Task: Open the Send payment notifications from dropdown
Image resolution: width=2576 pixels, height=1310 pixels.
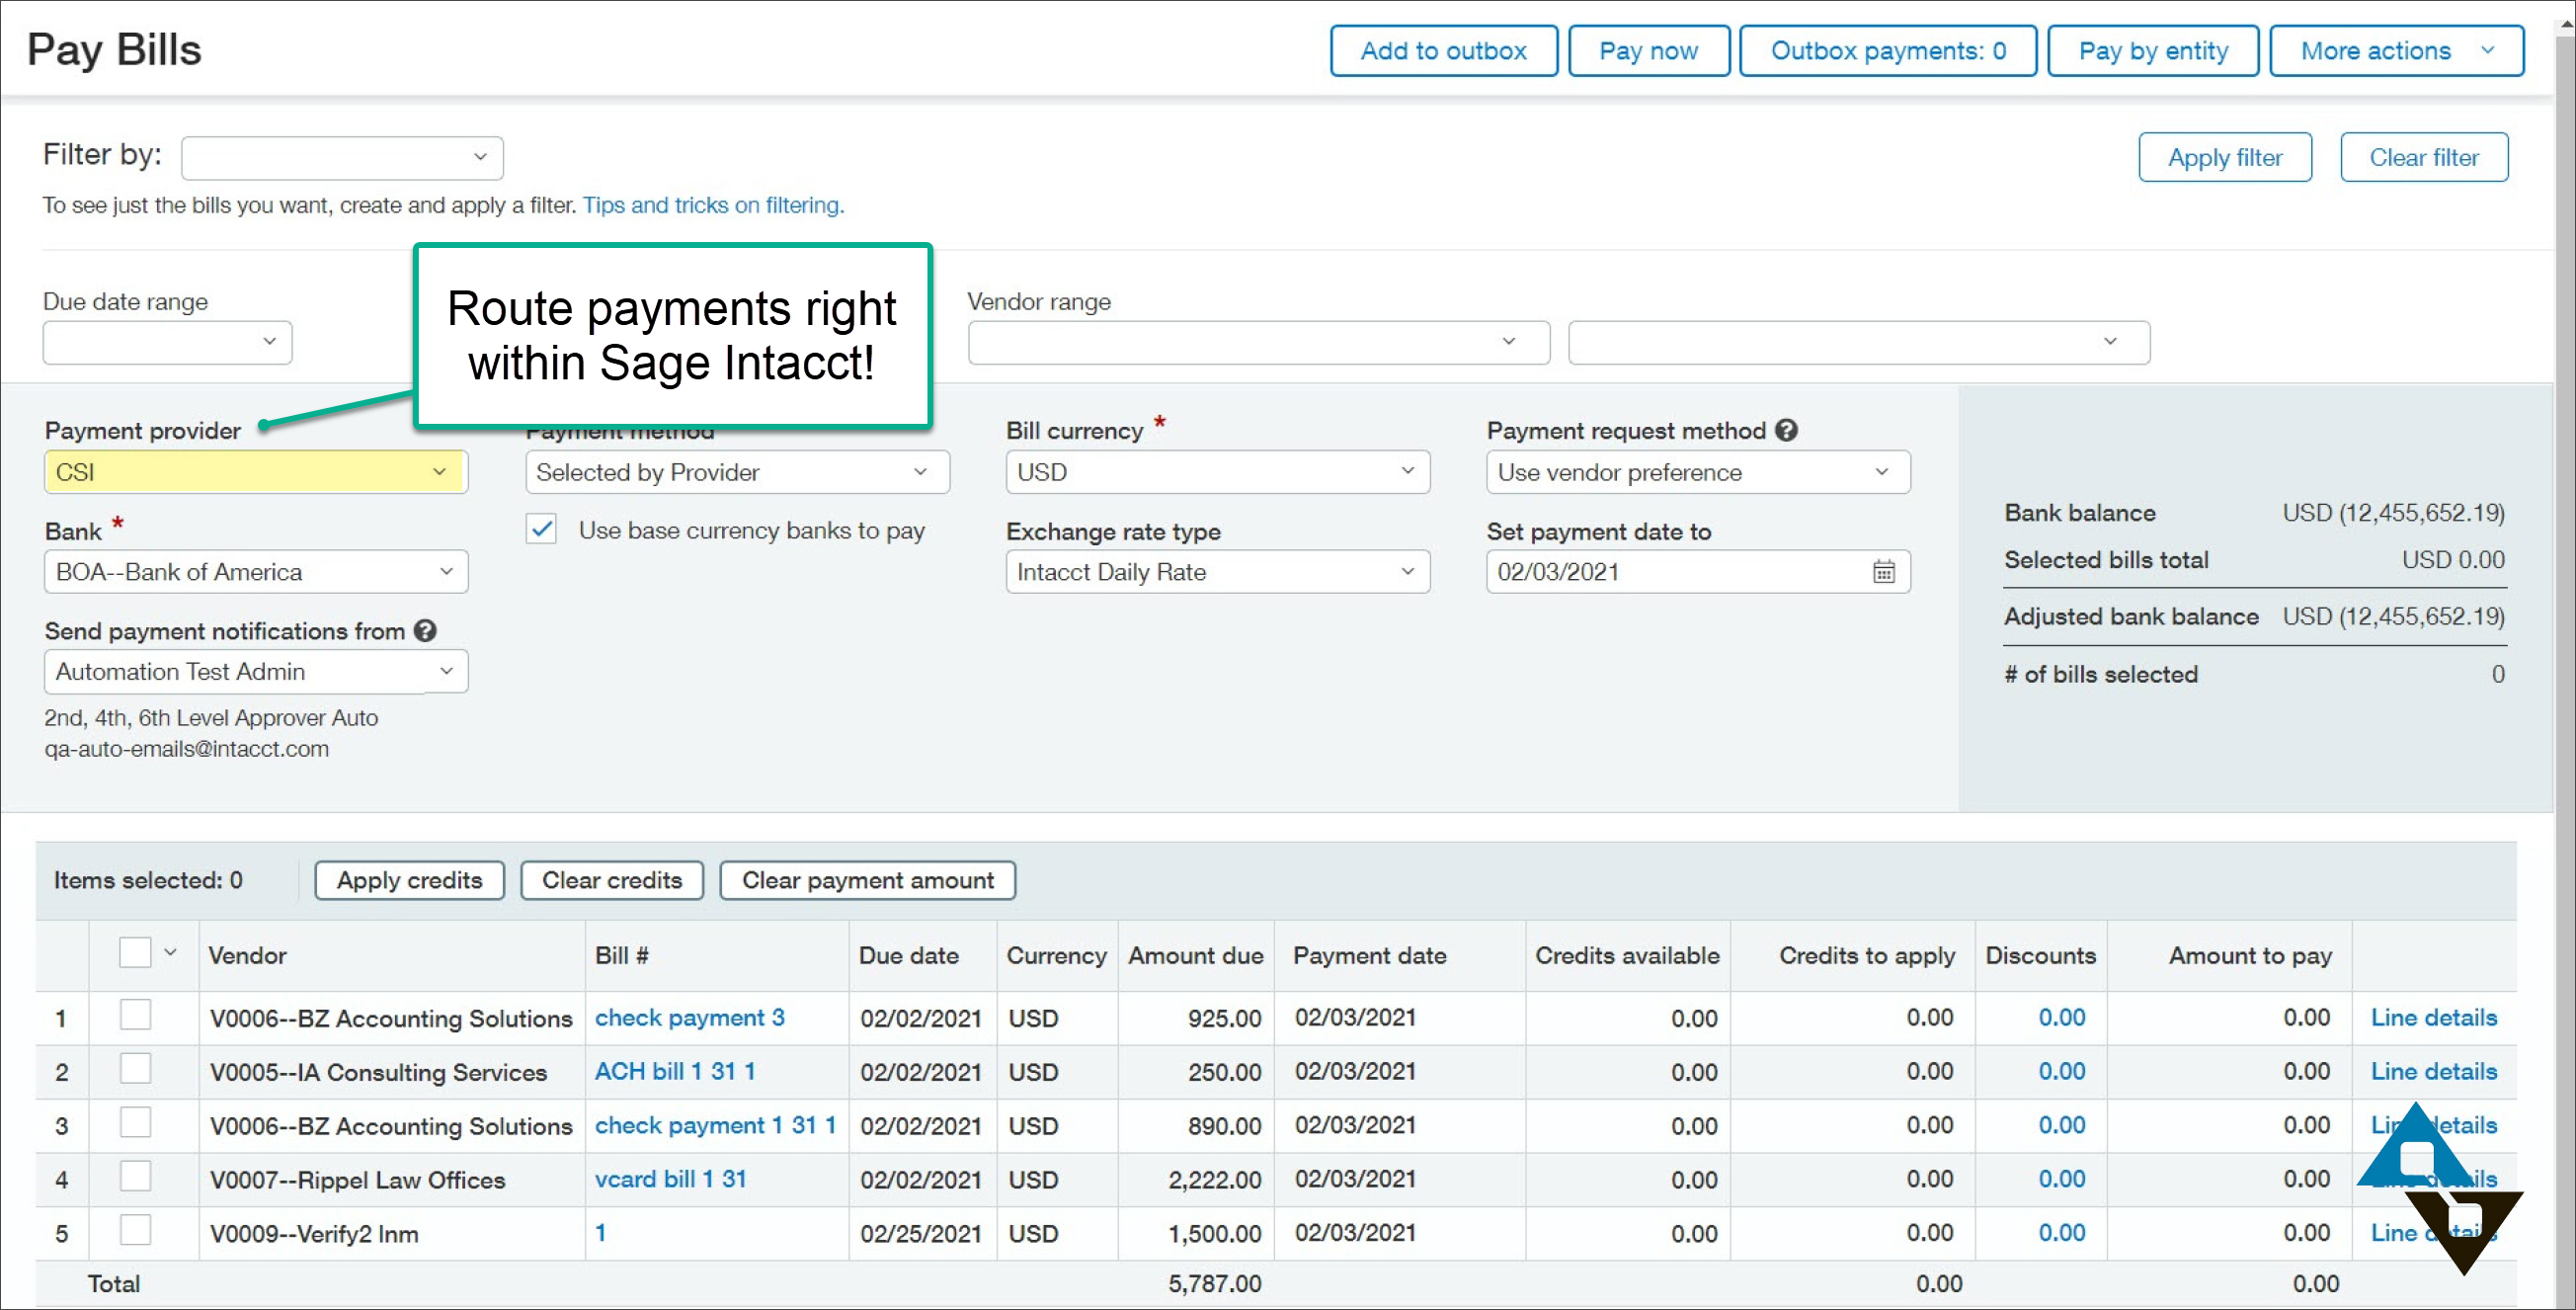Action: click(256, 672)
